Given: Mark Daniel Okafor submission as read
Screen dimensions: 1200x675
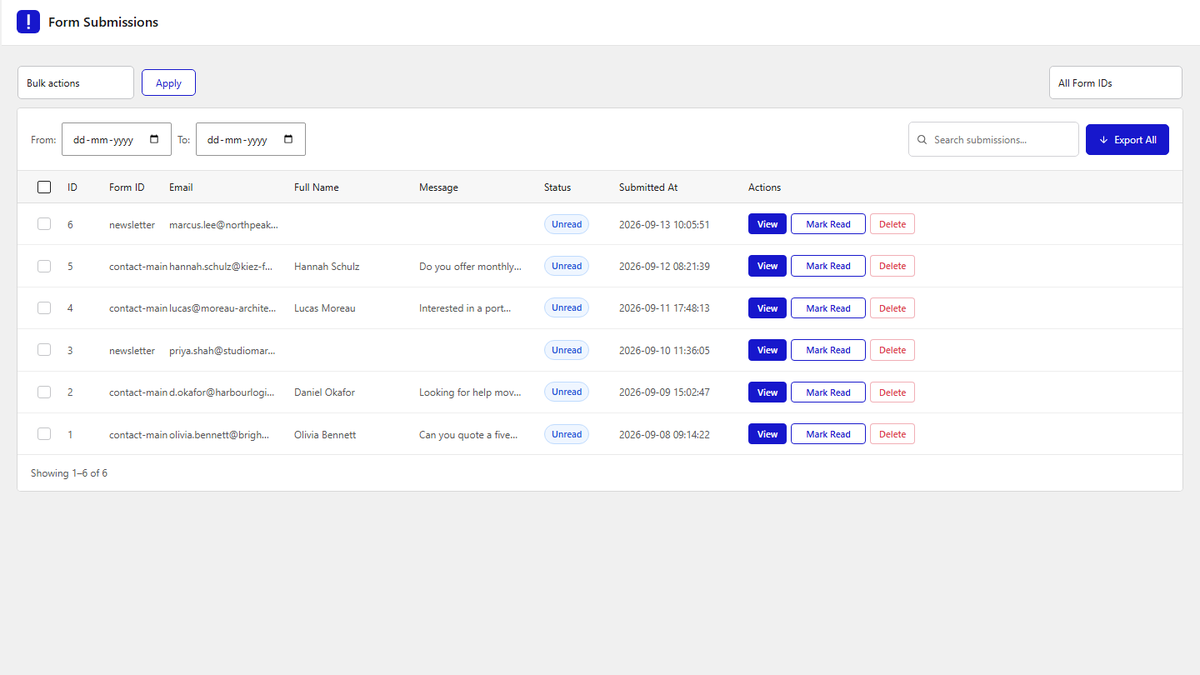Looking at the screenshot, I should pyautogui.click(x=828, y=392).
